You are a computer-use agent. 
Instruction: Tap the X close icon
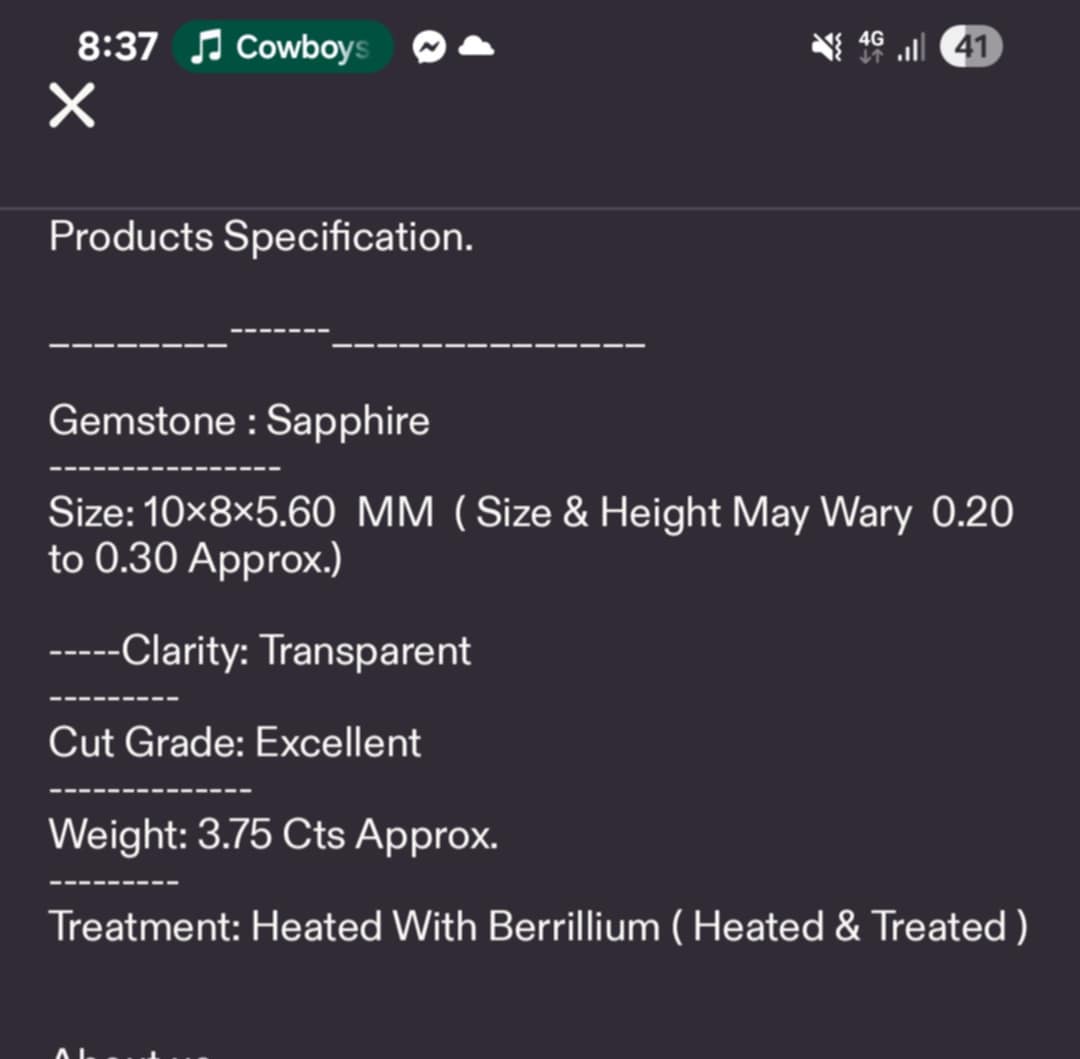click(72, 106)
